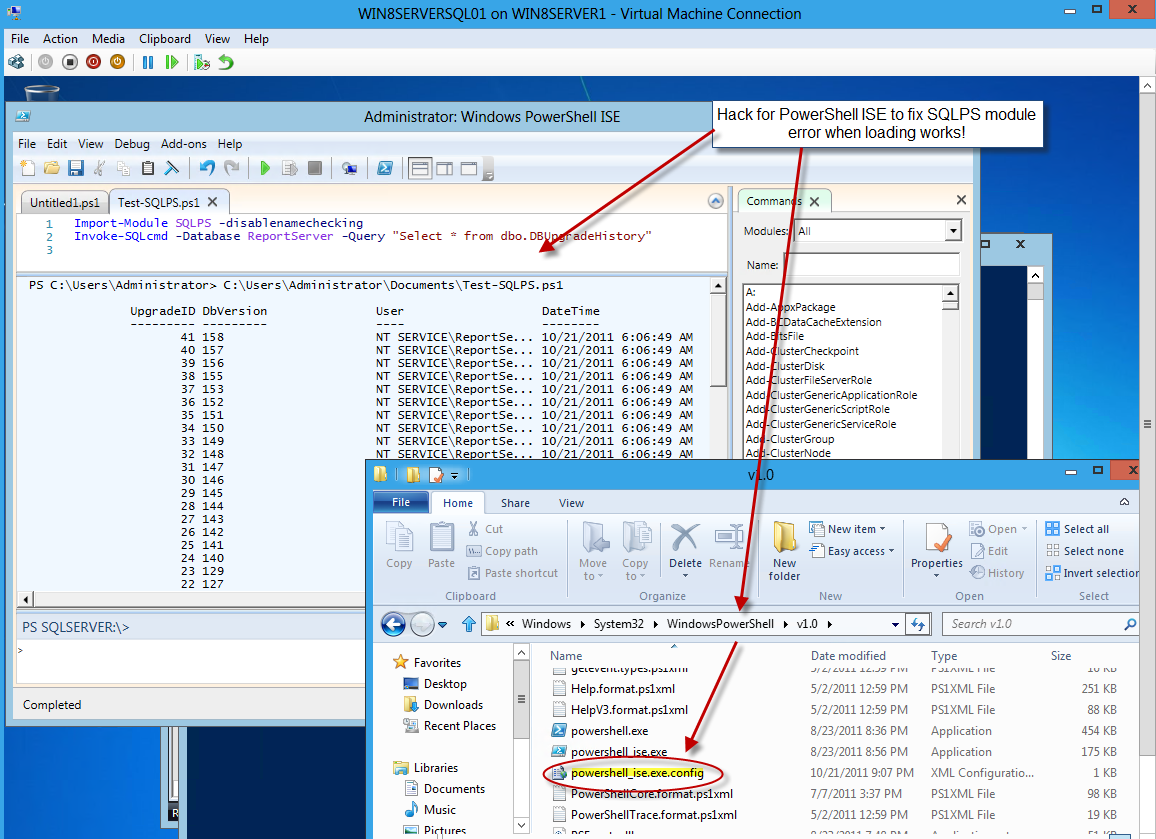Show script pane on right layout

445,169
